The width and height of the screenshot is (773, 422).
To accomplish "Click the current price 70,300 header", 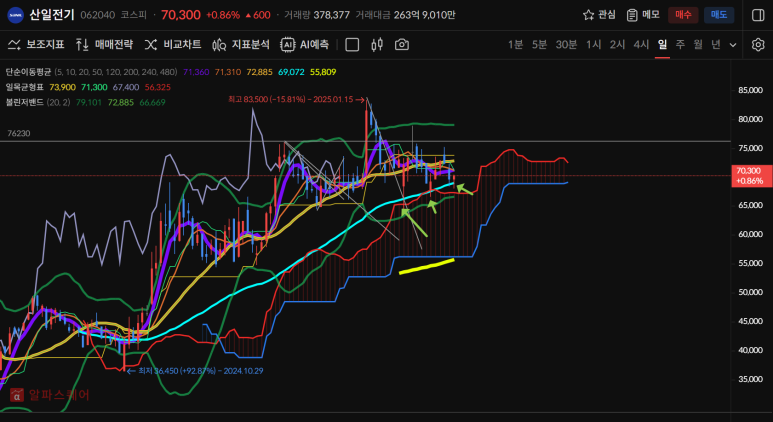I will (x=181, y=15).
